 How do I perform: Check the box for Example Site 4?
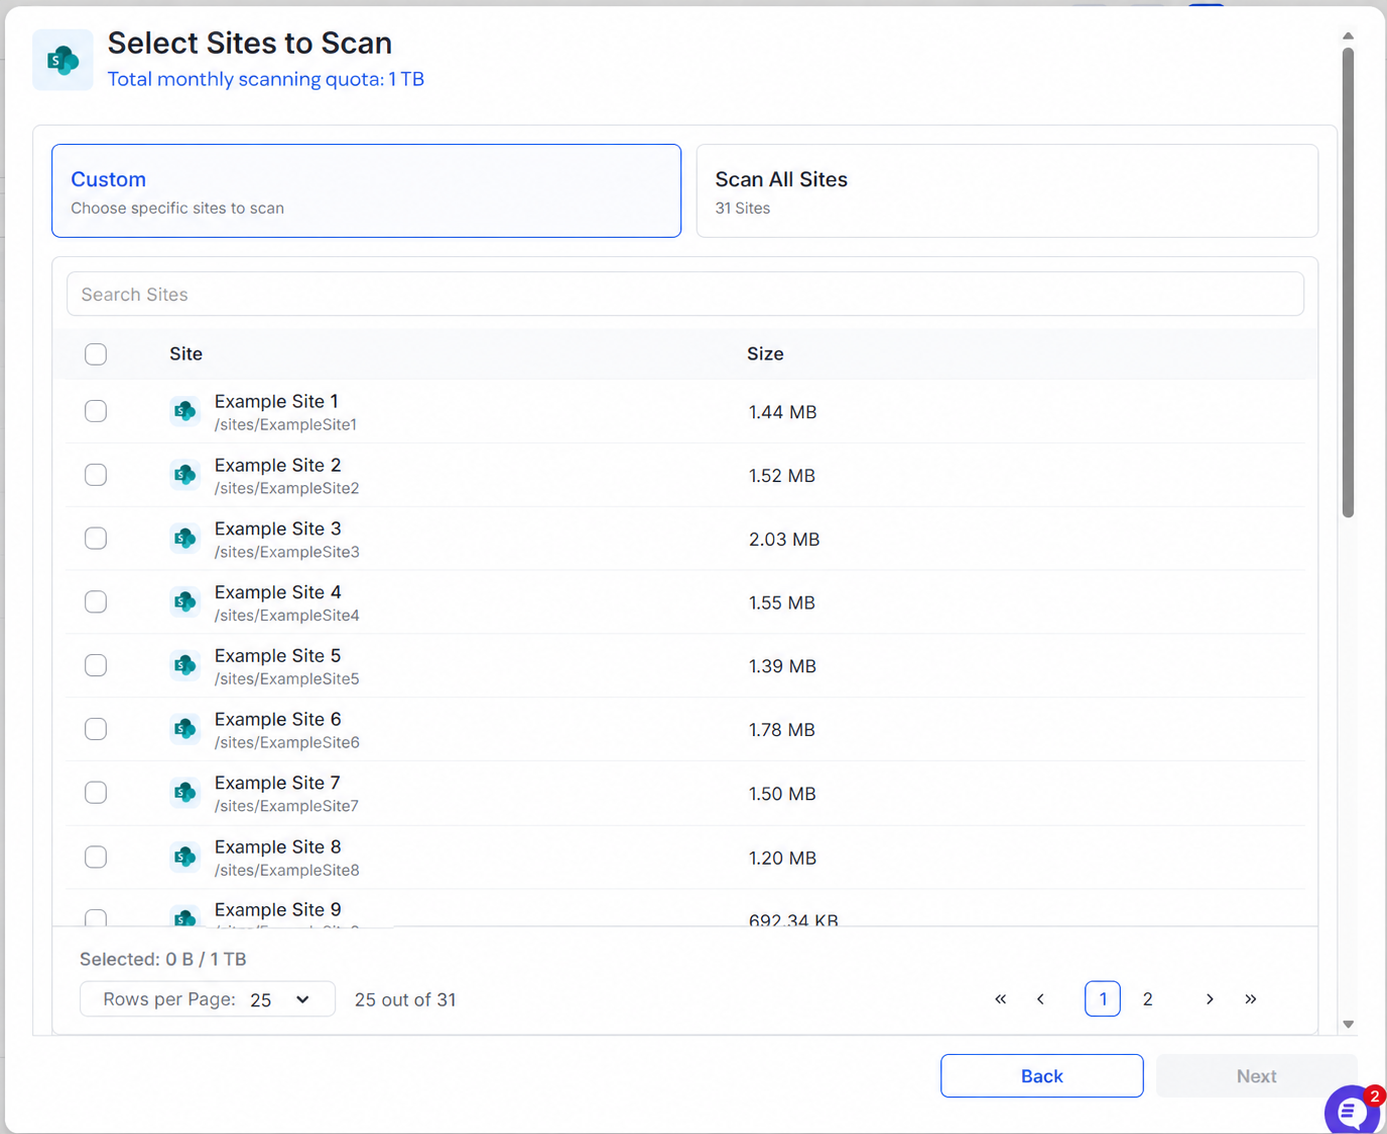pyautogui.click(x=96, y=602)
